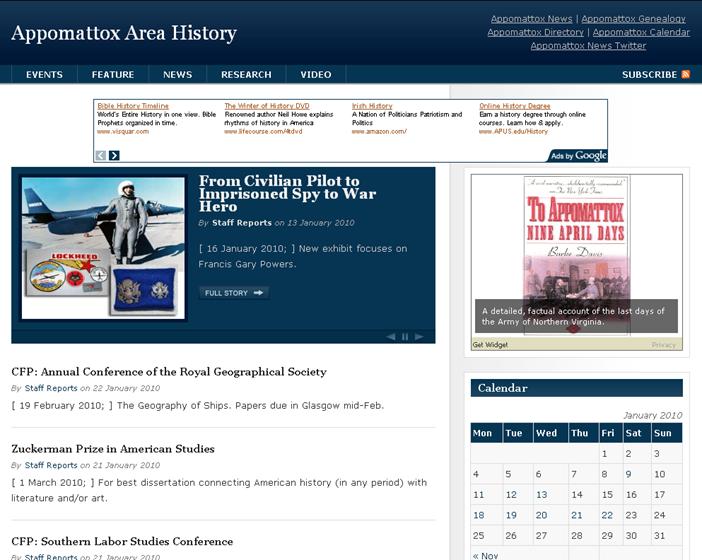Click the book widget description caption
The image size is (702, 560).
576,316
